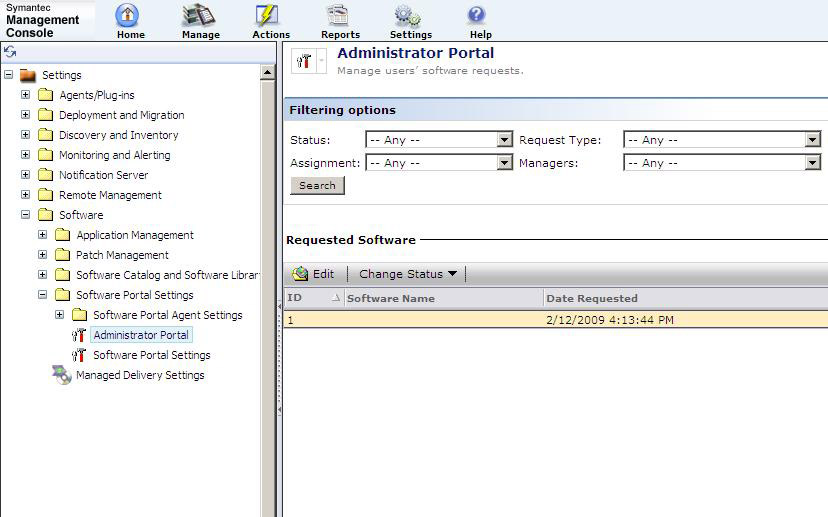Expand the Patch Management node
The height and width of the screenshot is (517, 828).
42,255
